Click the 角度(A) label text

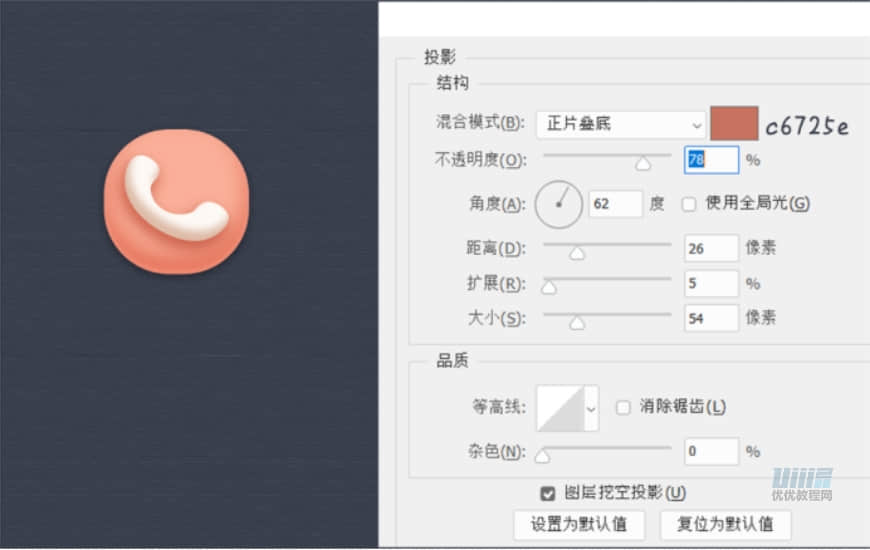pos(497,204)
